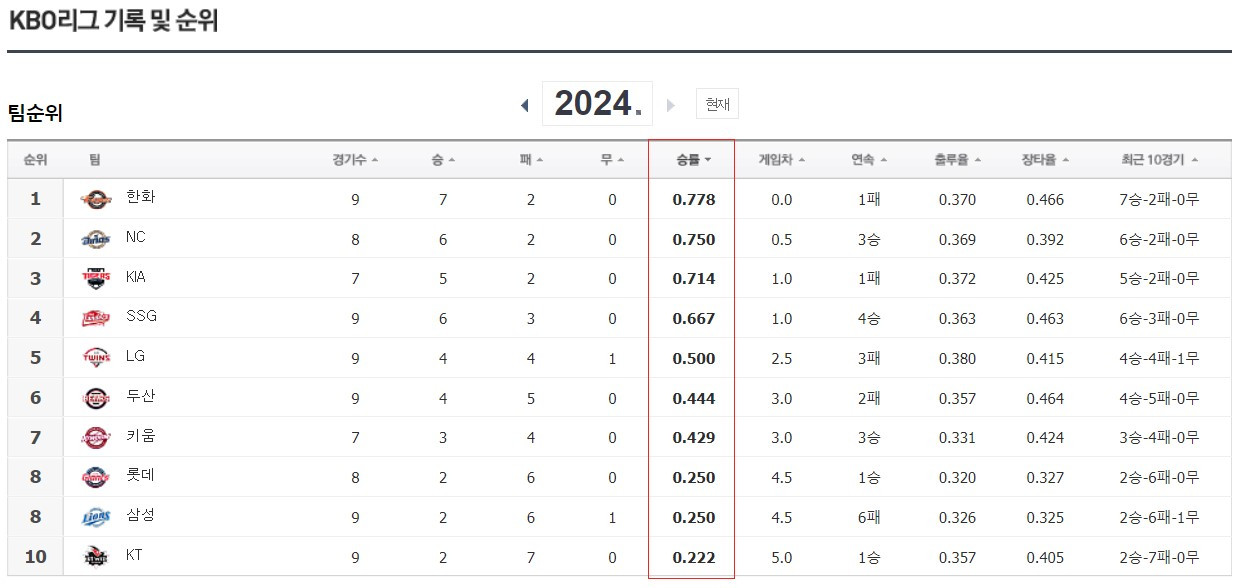The width and height of the screenshot is (1242, 588).
Task: Switch to the 팀순위 section
Action: click(37, 113)
